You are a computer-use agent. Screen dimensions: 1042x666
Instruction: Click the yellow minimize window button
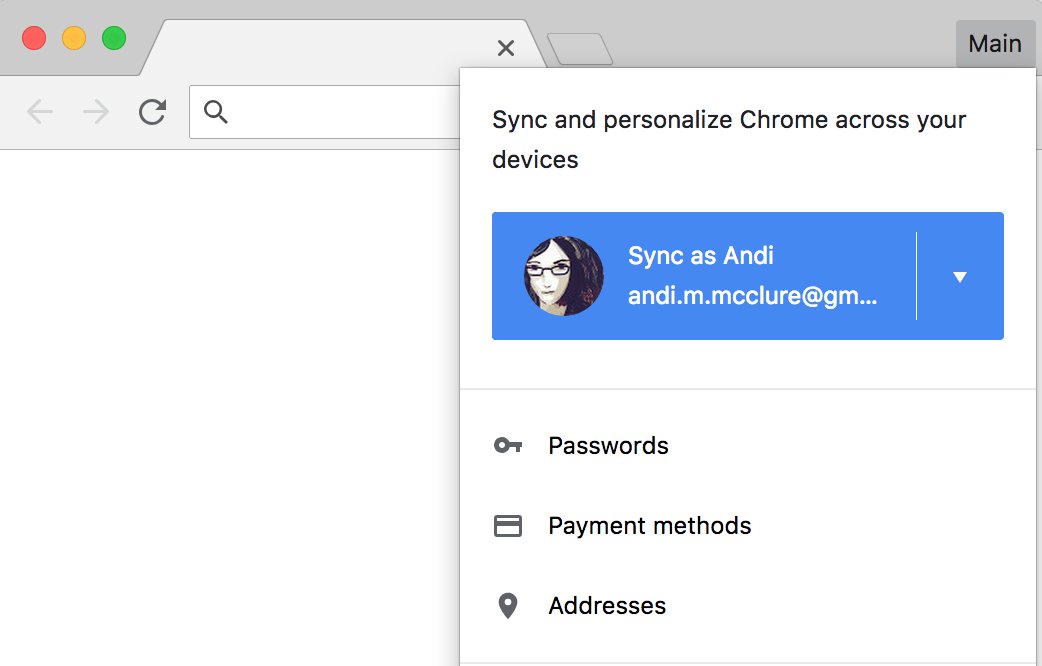click(74, 38)
